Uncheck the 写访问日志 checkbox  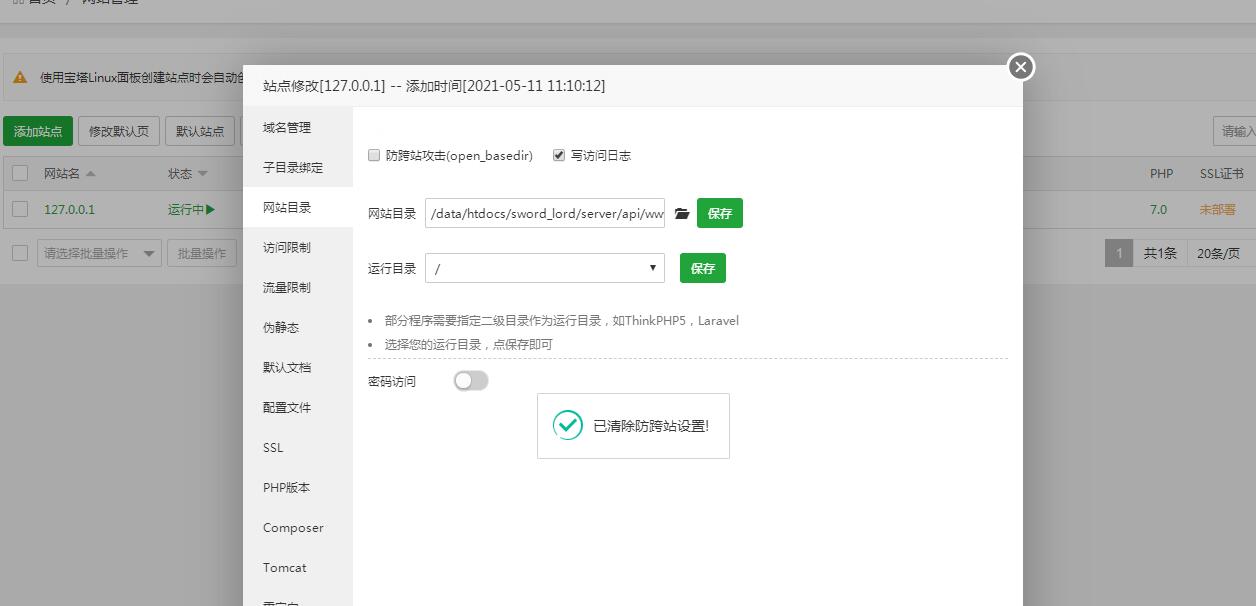pyautogui.click(x=559, y=156)
